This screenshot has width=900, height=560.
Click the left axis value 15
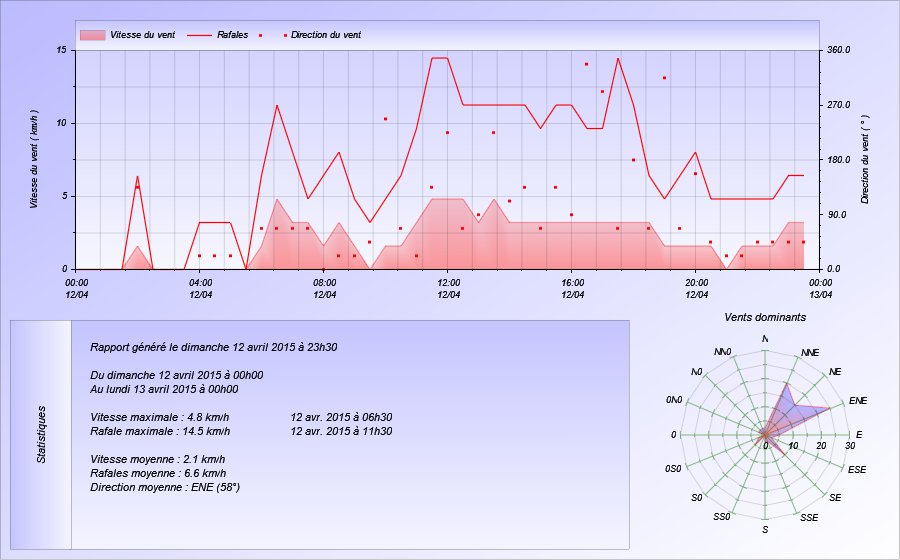[61, 50]
